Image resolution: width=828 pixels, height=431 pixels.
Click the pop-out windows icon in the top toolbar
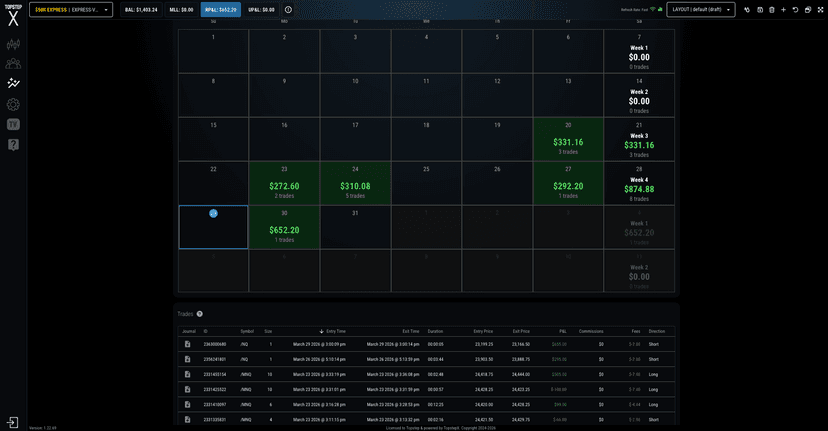point(807,10)
